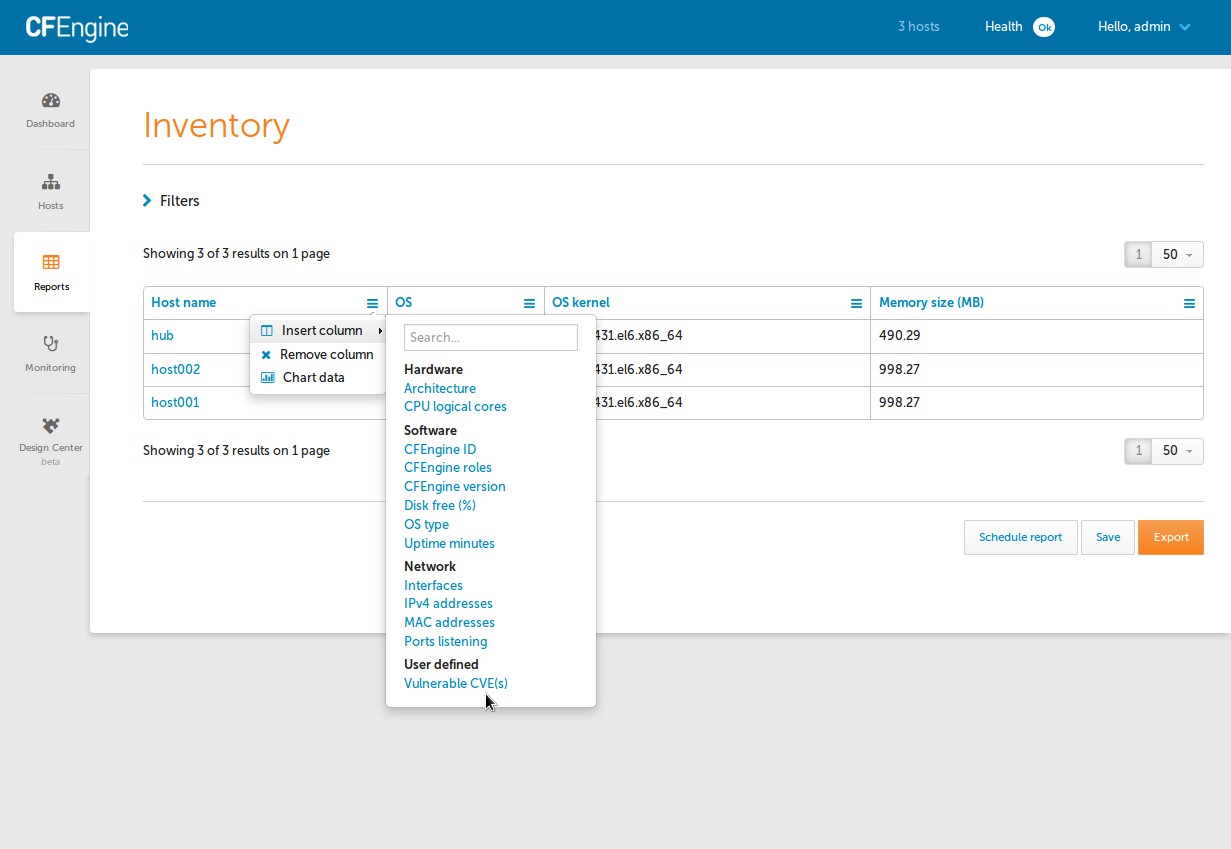1231x849 pixels.
Task: Open the Reports section icon
Action: tap(49, 271)
